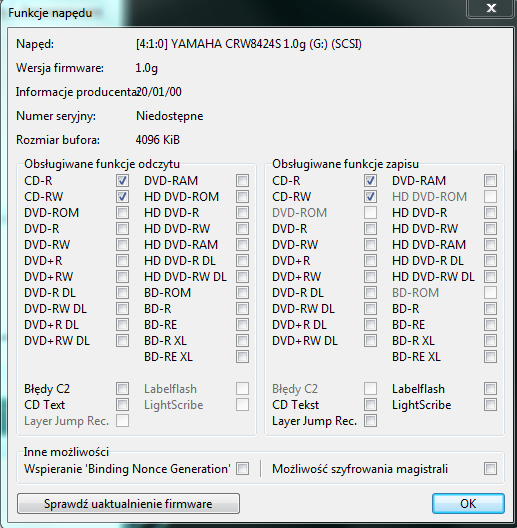Toggle HD DVD-R checkbox in read functions

(243, 212)
